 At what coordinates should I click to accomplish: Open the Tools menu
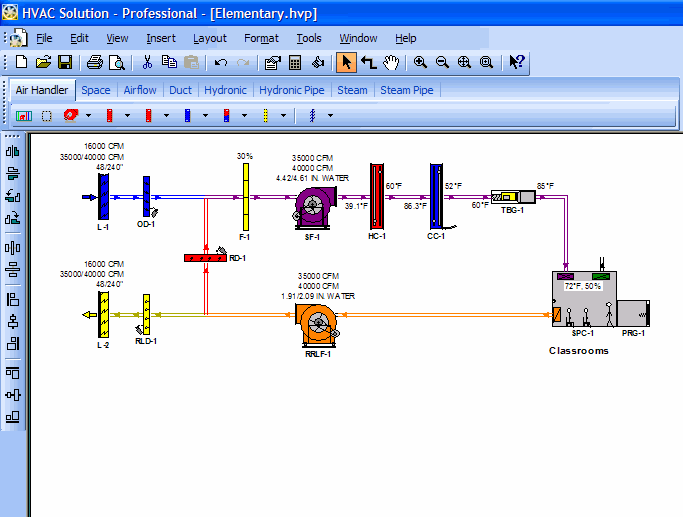(x=308, y=38)
